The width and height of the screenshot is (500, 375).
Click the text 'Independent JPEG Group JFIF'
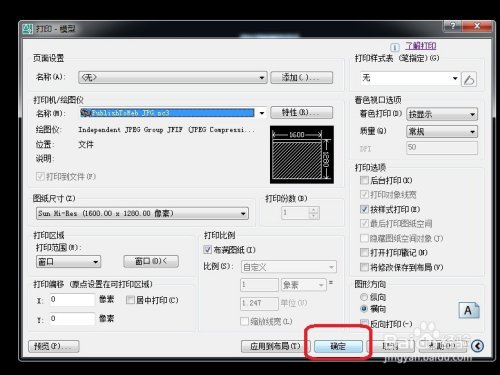[x=130, y=130]
